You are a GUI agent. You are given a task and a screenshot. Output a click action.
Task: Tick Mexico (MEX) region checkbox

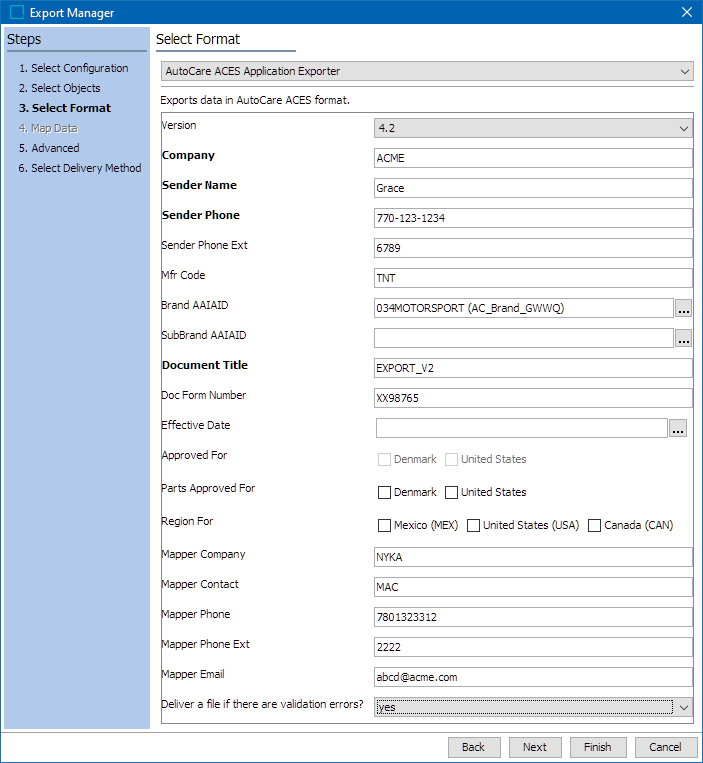[x=384, y=526]
